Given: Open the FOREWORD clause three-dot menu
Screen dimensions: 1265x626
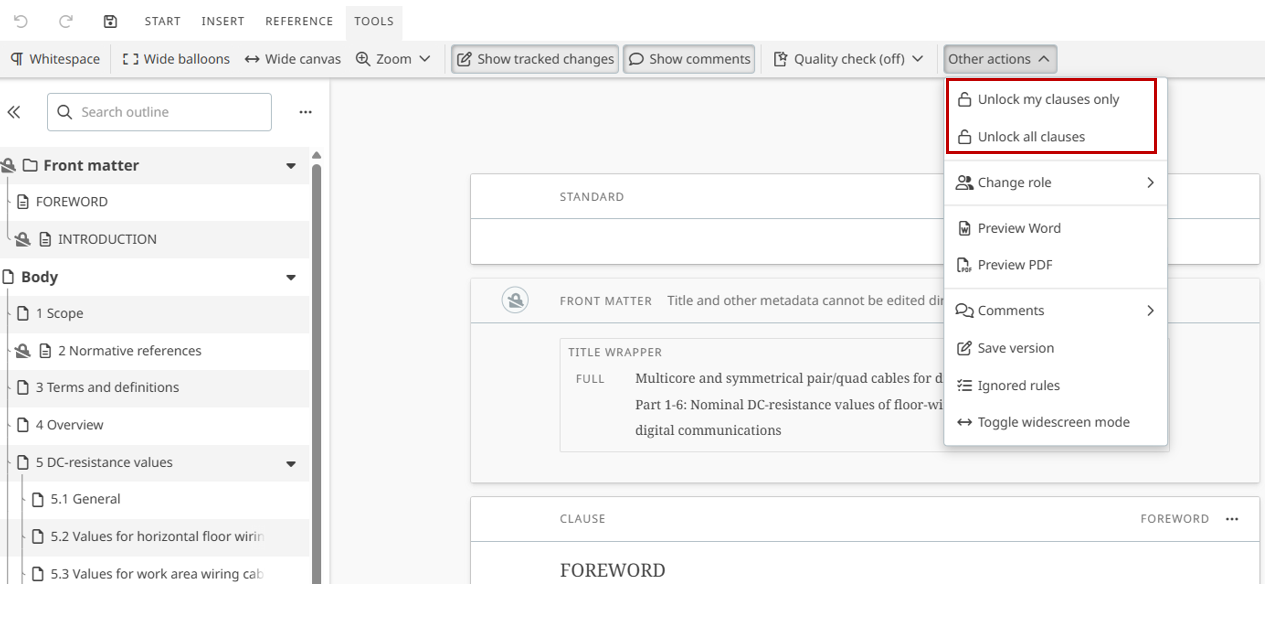Looking at the screenshot, I should coord(1232,519).
